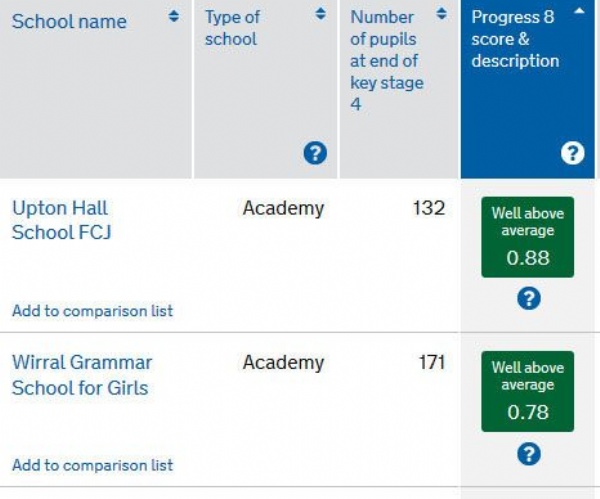
Task: Select the 171 pupils cell for Wirral Grammar
Action: pyautogui.click(x=432, y=362)
